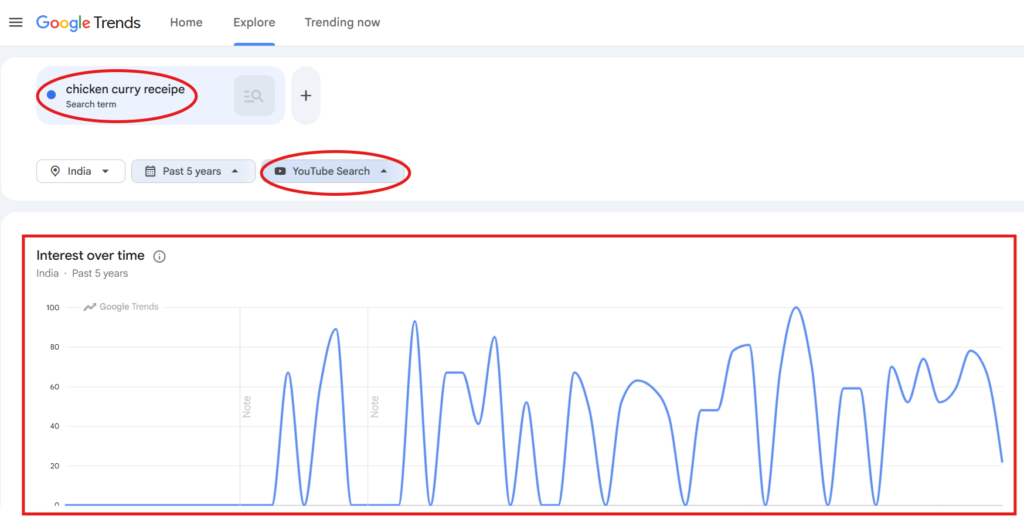
Task: Click the location pin icon beside India
Action: 56,171
